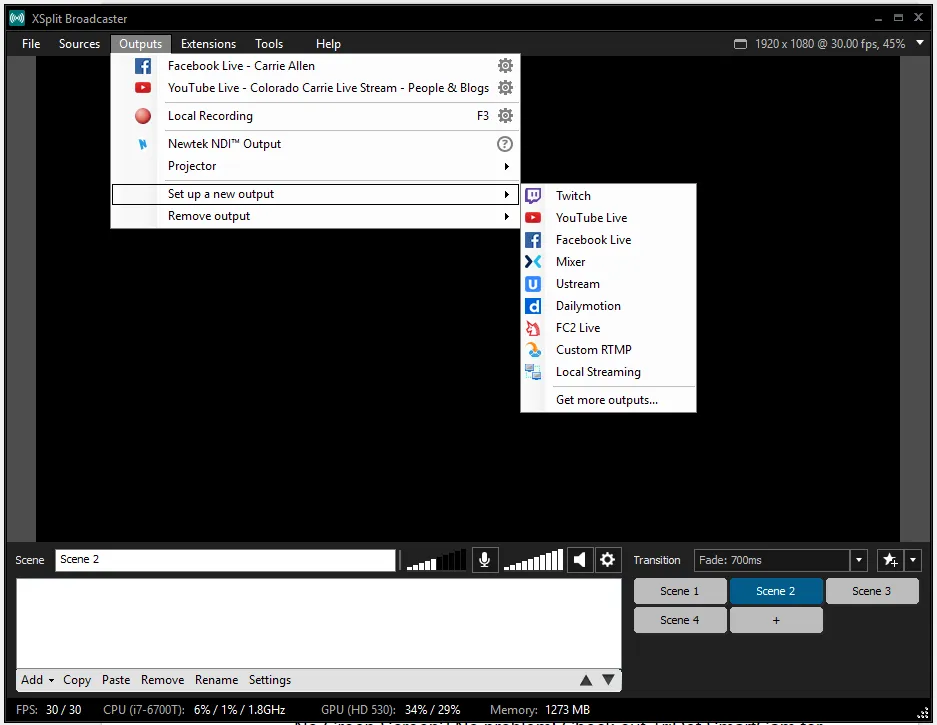937x725 pixels.
Task: Toggle microphone mute button
Action: coord(485,560)
